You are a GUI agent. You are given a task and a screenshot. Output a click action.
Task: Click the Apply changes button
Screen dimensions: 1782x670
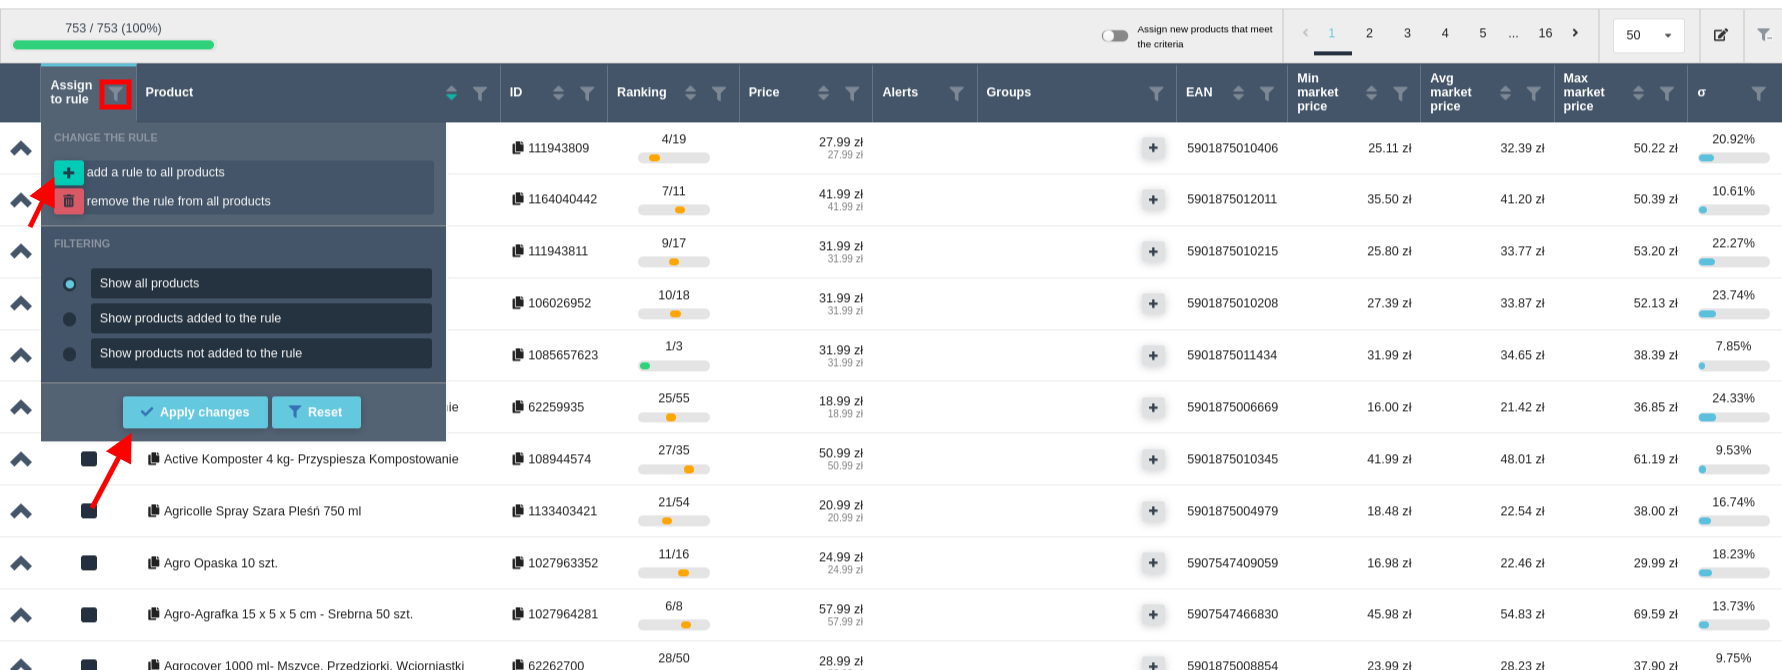(x=195, y=412)
